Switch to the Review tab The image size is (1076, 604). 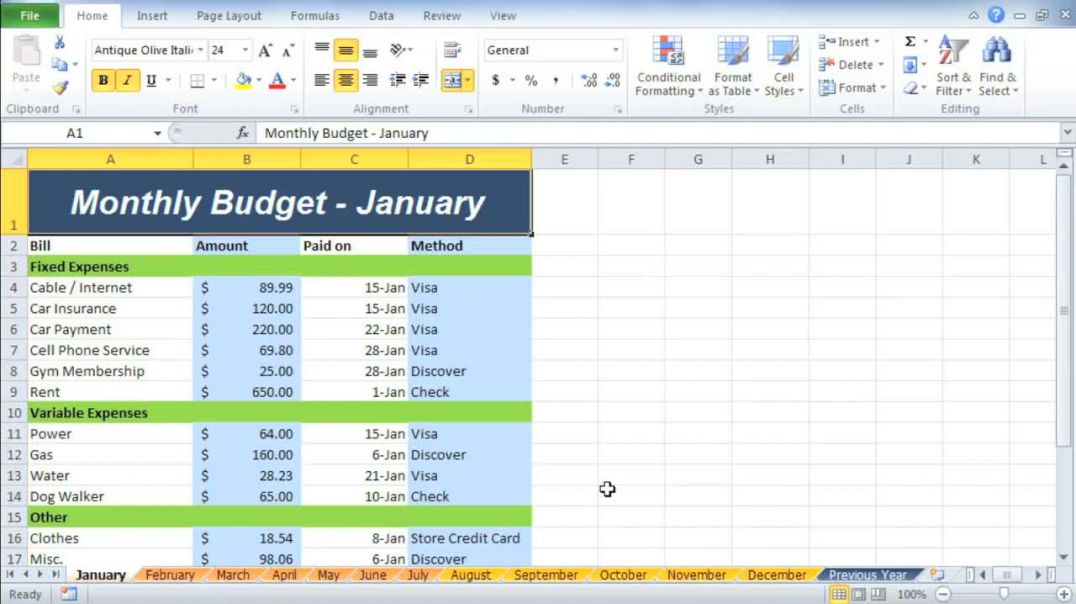(442, 15)
